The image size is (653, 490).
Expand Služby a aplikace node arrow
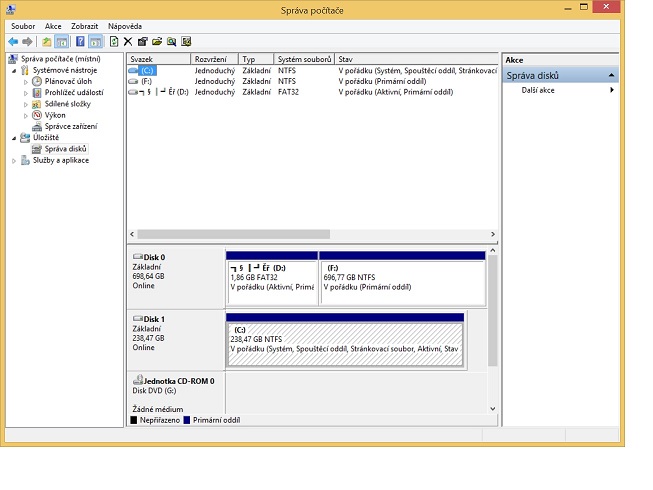[14, 161]
